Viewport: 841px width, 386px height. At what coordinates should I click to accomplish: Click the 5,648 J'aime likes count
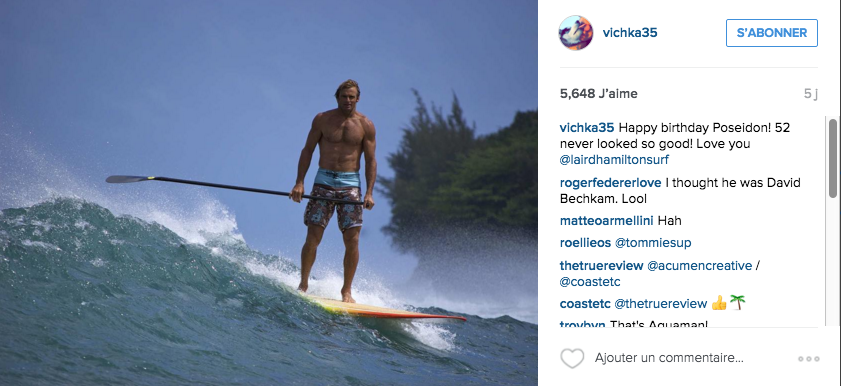(599, 94)
